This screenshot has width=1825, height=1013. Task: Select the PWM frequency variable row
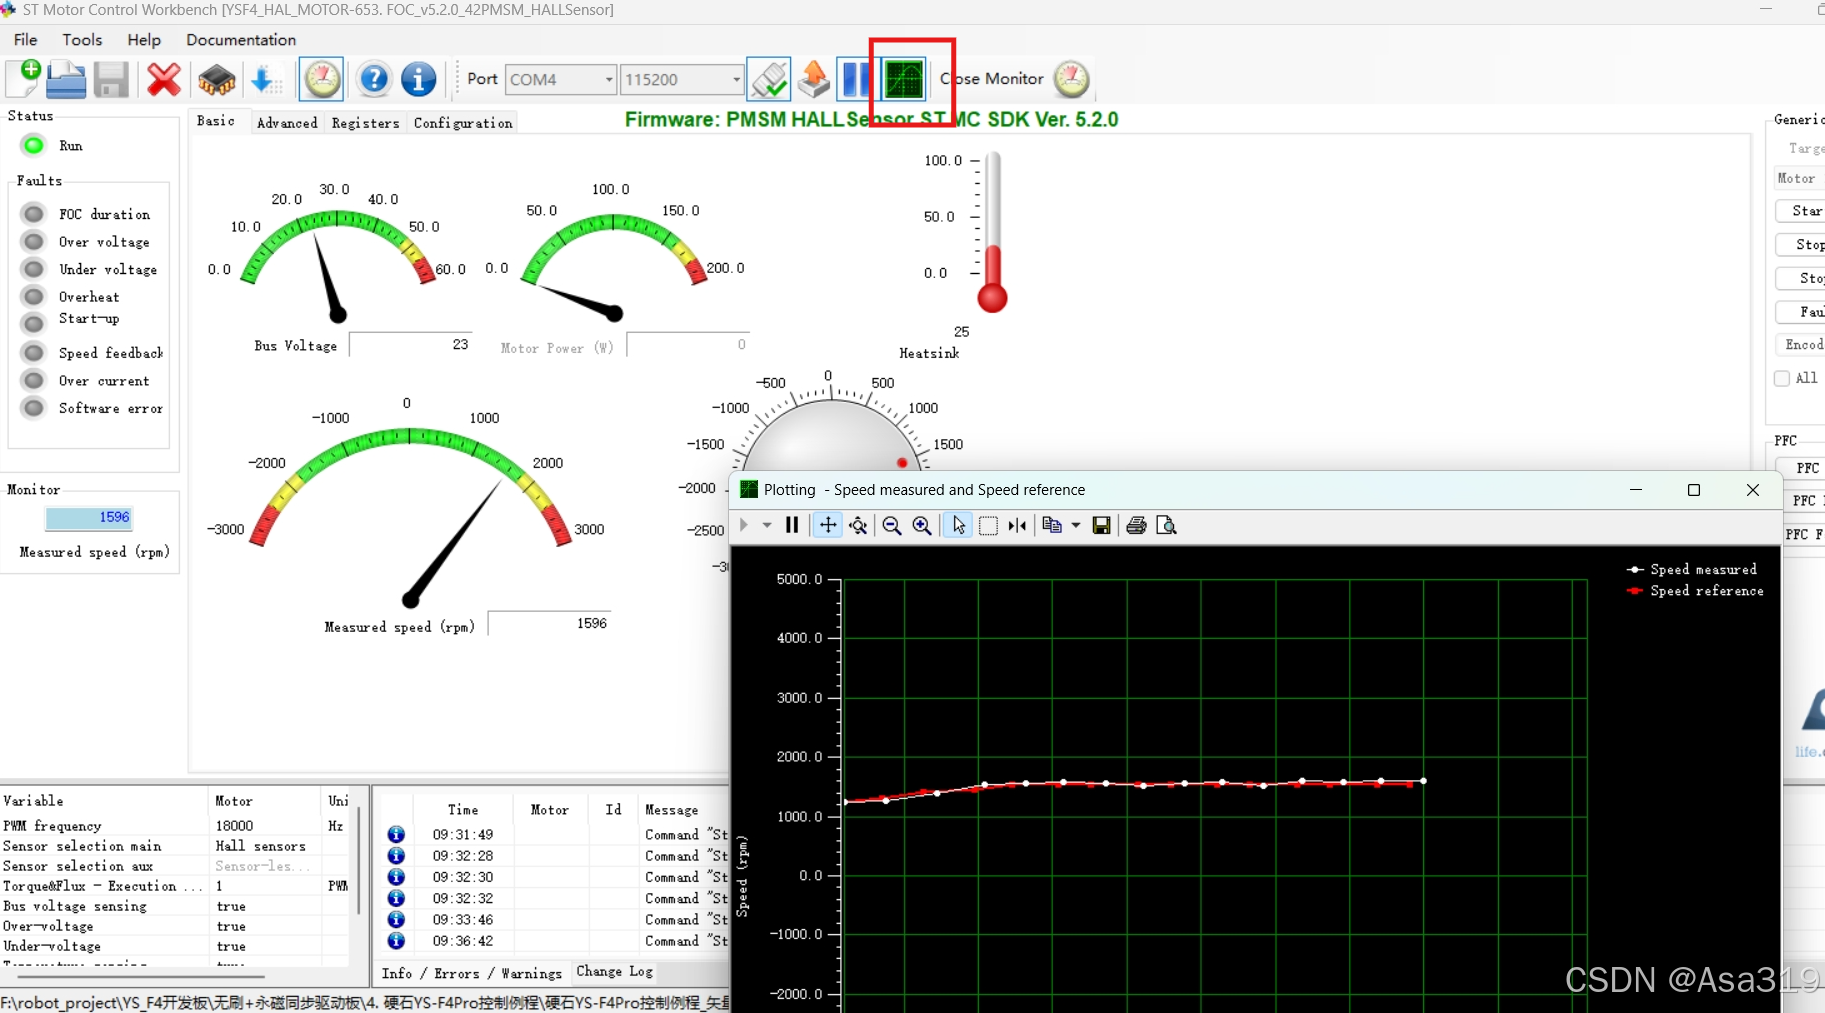tap(175, 826)
